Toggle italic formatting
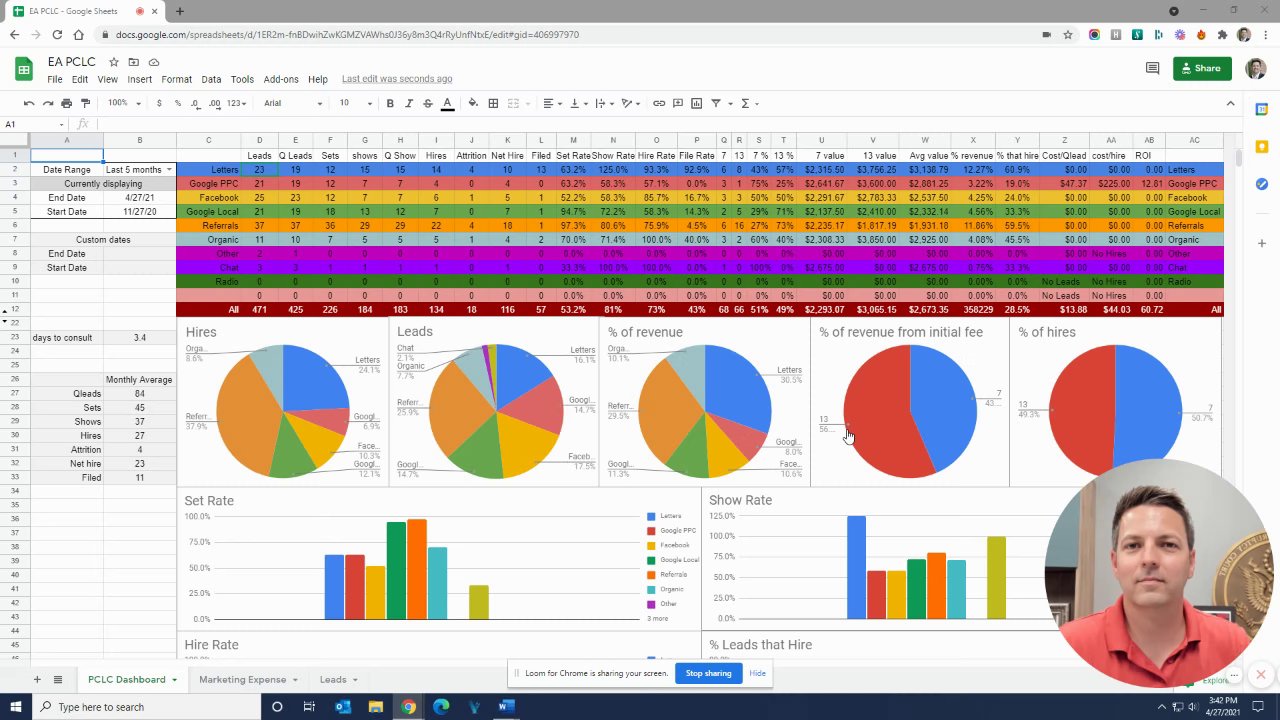This screenshot has height=720, width=1280. click(409, 103)
